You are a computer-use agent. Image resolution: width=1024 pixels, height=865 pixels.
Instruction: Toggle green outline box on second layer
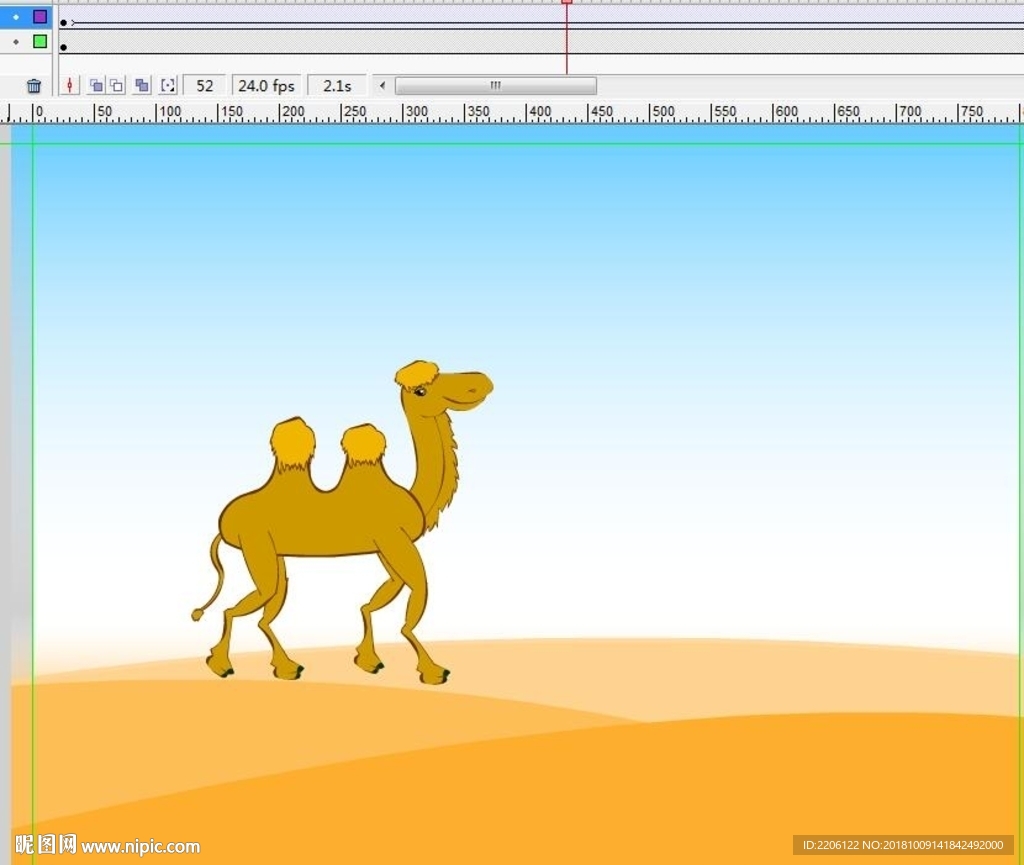pyautogui.click(x=40, y=42)
